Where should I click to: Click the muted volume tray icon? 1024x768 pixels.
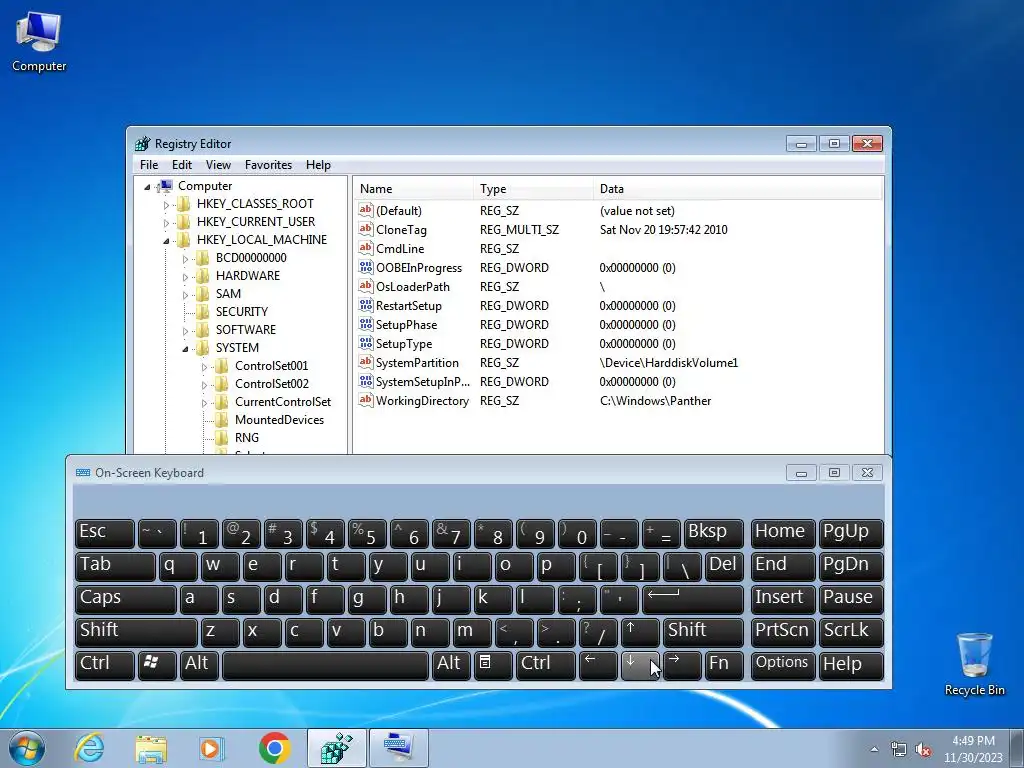click(x=923, y=750)
